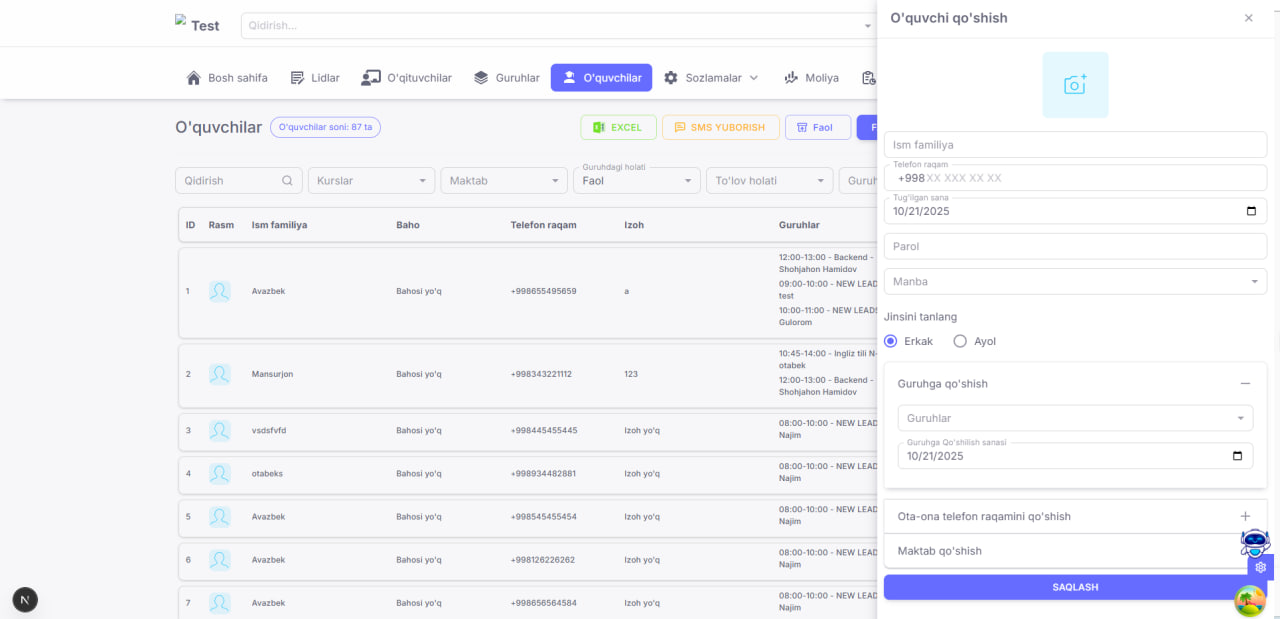Go to the Lidlar tab
The image size is (1280, 619).
tap(315, 78)
